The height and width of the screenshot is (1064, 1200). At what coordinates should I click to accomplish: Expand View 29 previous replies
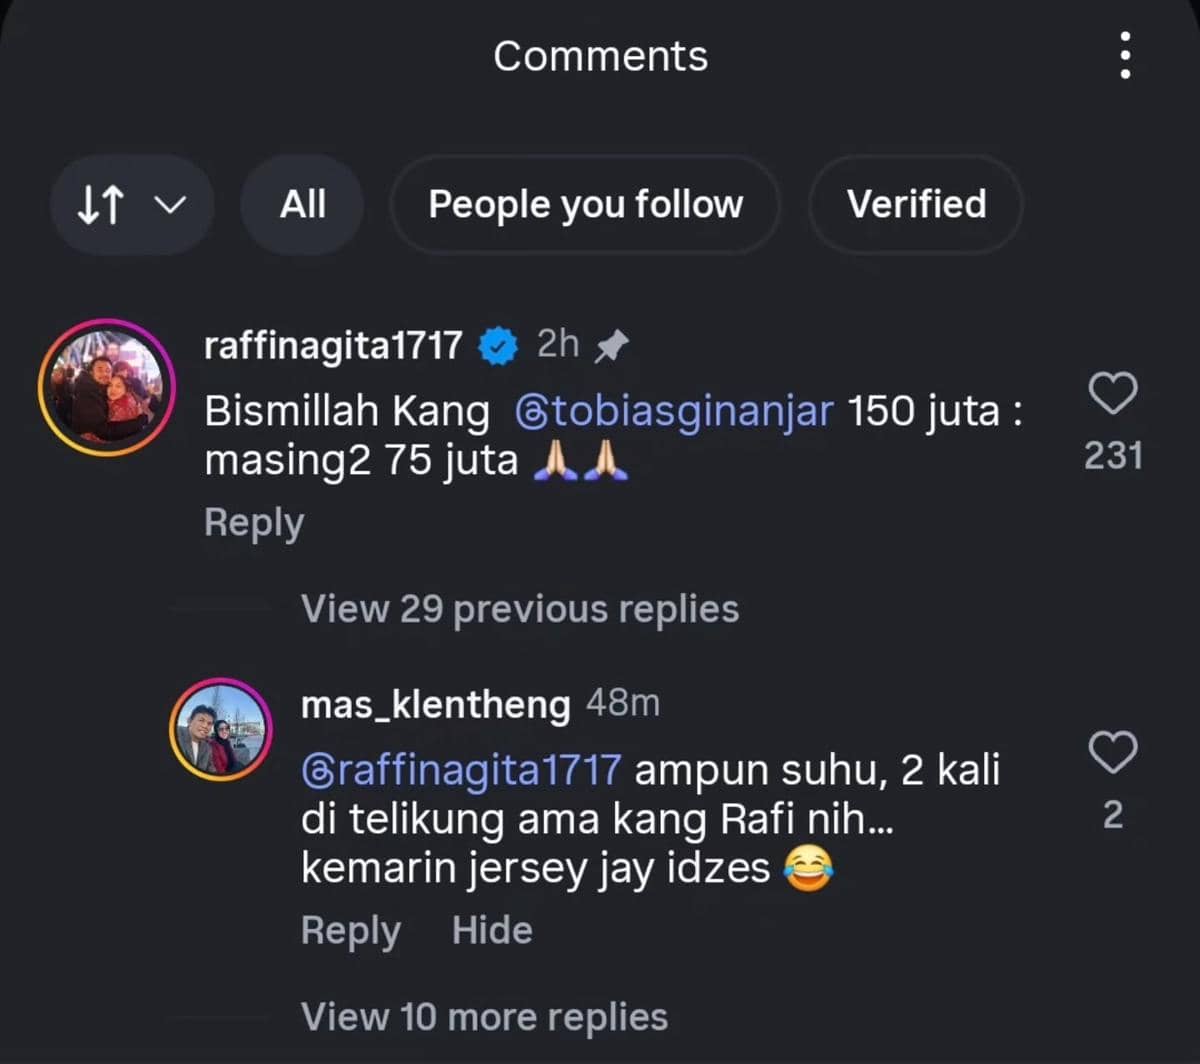pos(519,608)
